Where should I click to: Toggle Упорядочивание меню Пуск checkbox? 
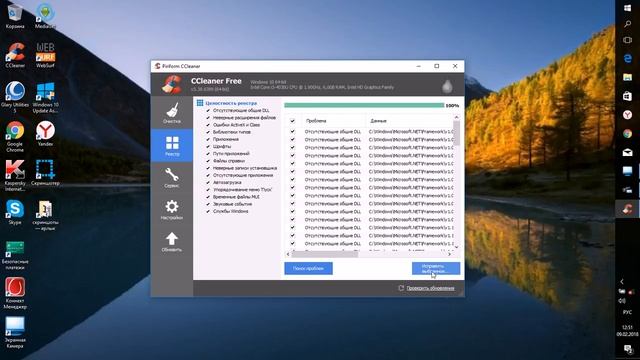click(x=208, y=189)
